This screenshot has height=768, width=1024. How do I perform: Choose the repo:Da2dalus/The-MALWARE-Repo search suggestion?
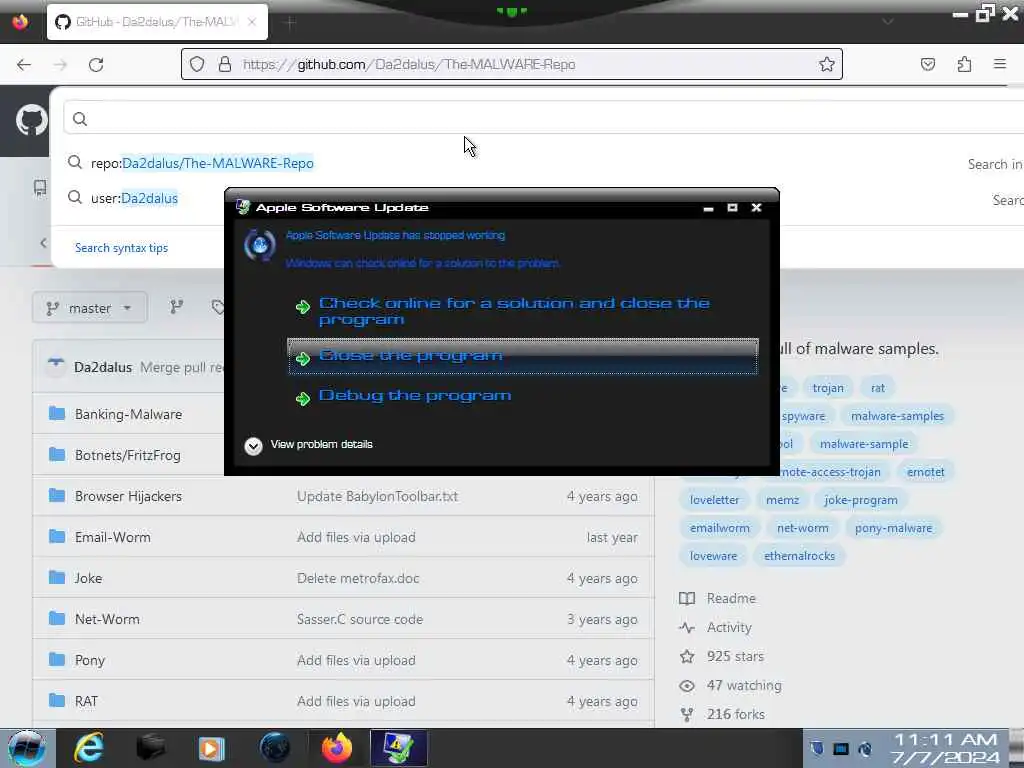pos(202,163)
